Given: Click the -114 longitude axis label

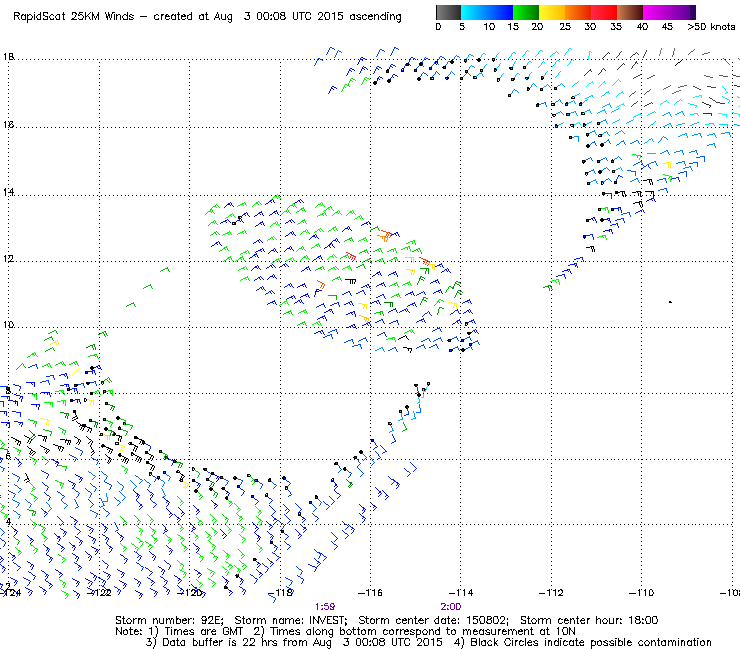Looking at the screenshot, I should tap(461, 593).
